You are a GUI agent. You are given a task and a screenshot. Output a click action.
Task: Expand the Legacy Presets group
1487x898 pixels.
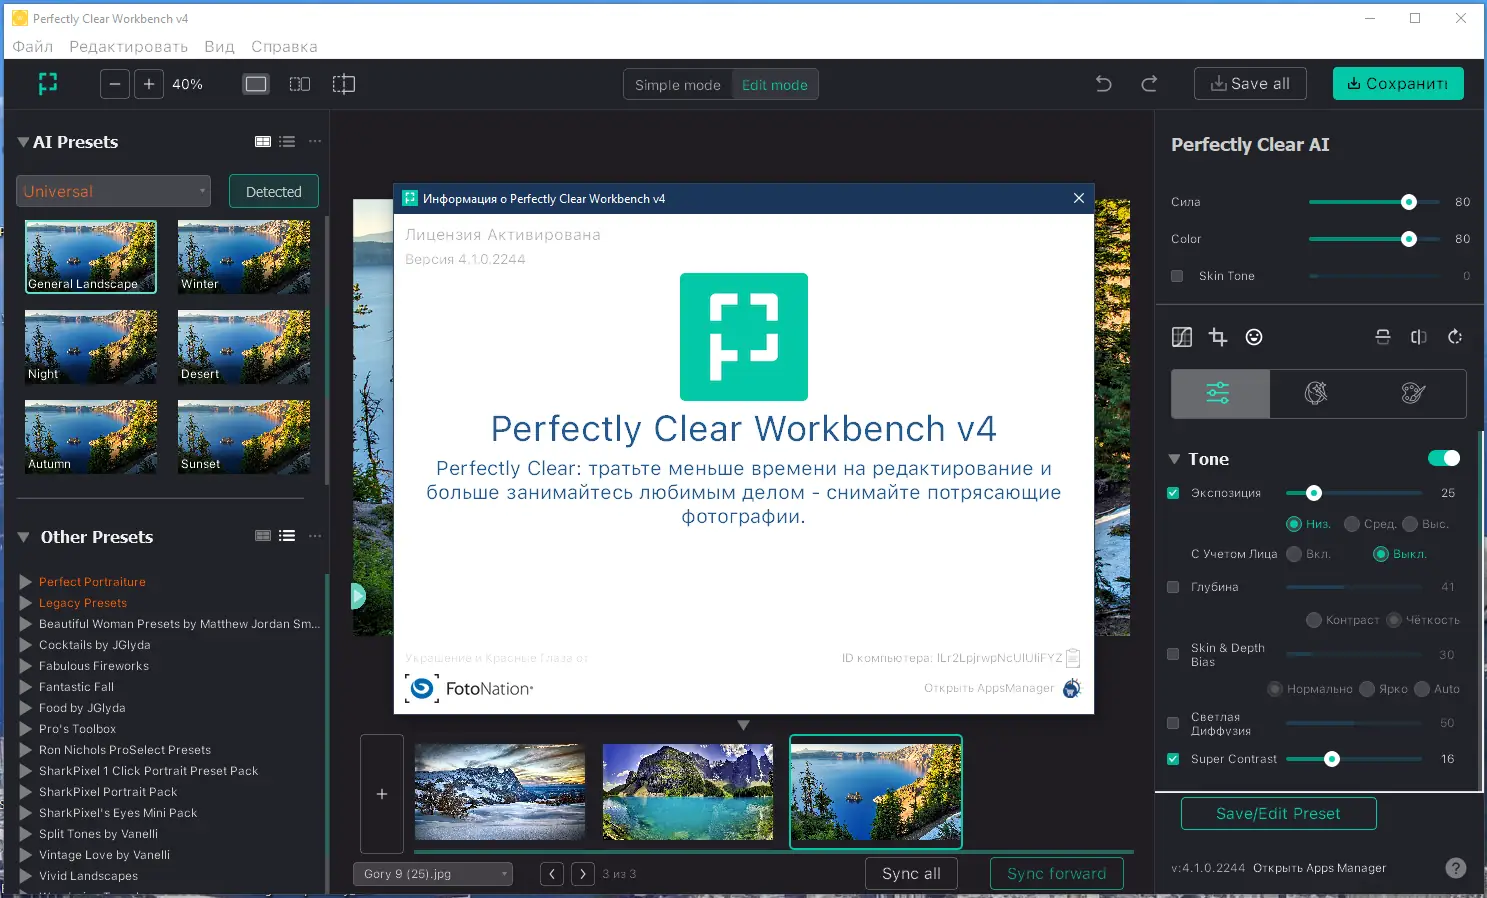tap(26, 603)
